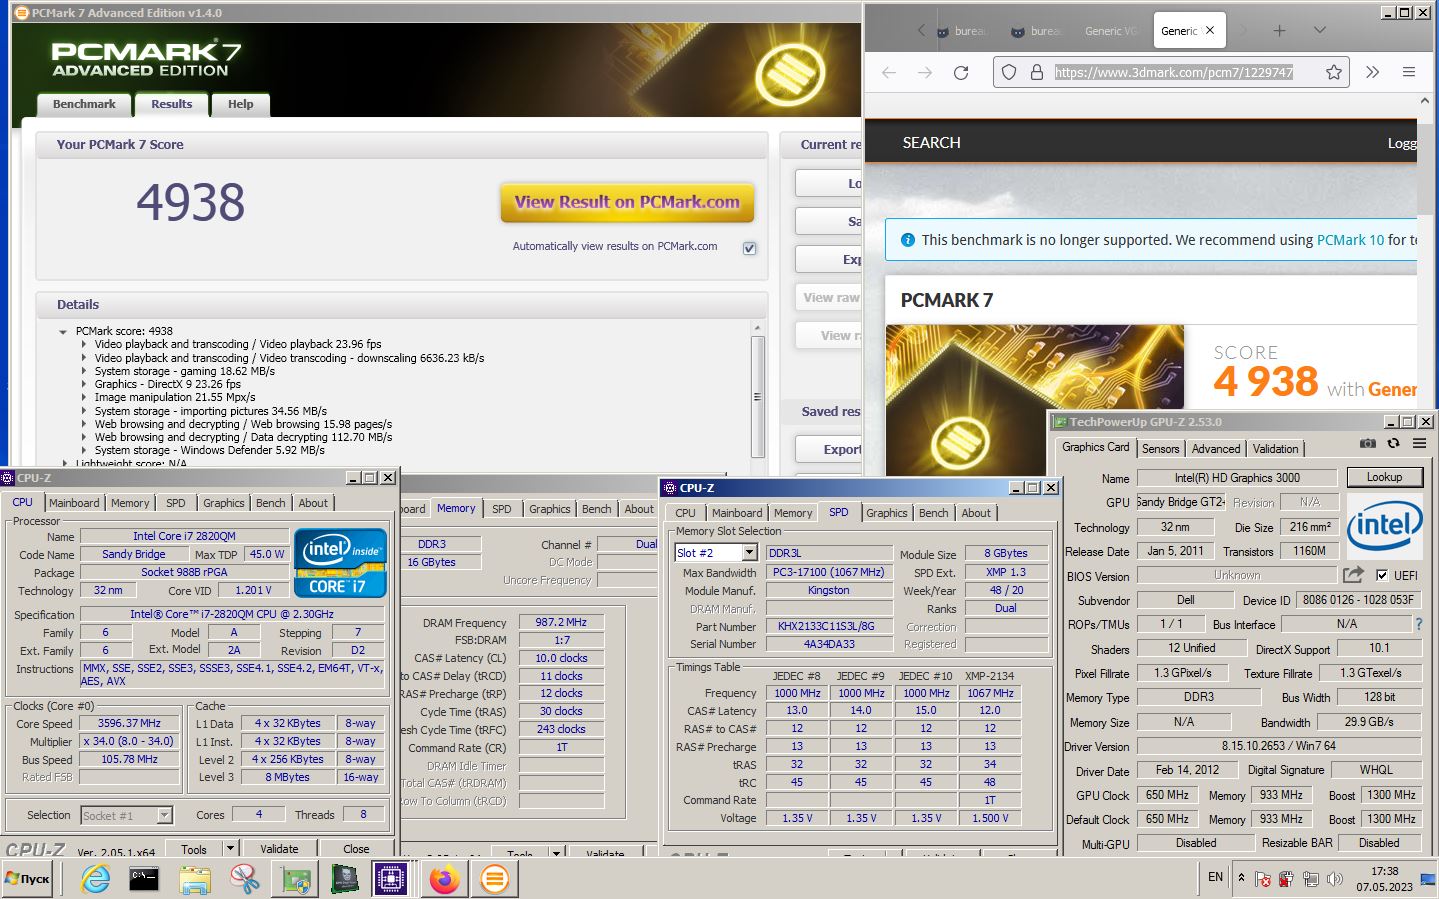Viewport: 1439px width, 899px height.
Task: Click the Пуск Start button
Action: pyautogui.click(x=27, y=879)
